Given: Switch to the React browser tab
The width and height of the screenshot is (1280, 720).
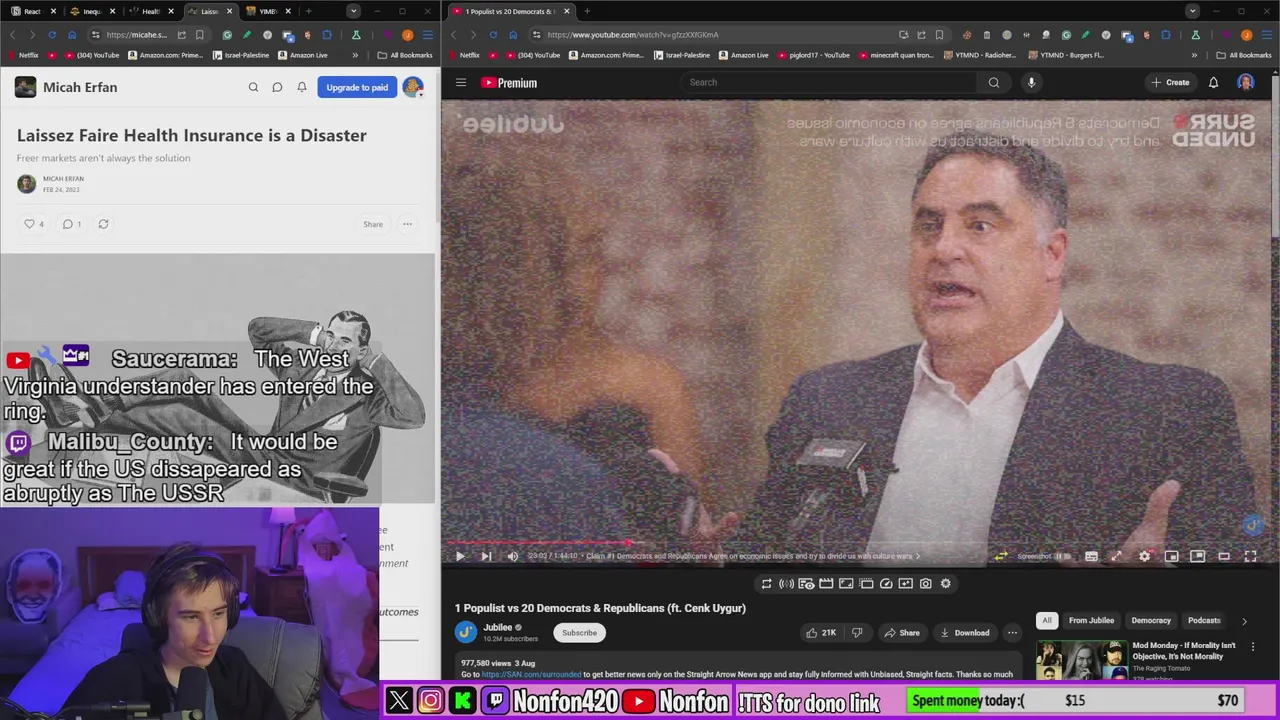Looking at the screenshot, I should pyautogui.click(x=31, y=11).
